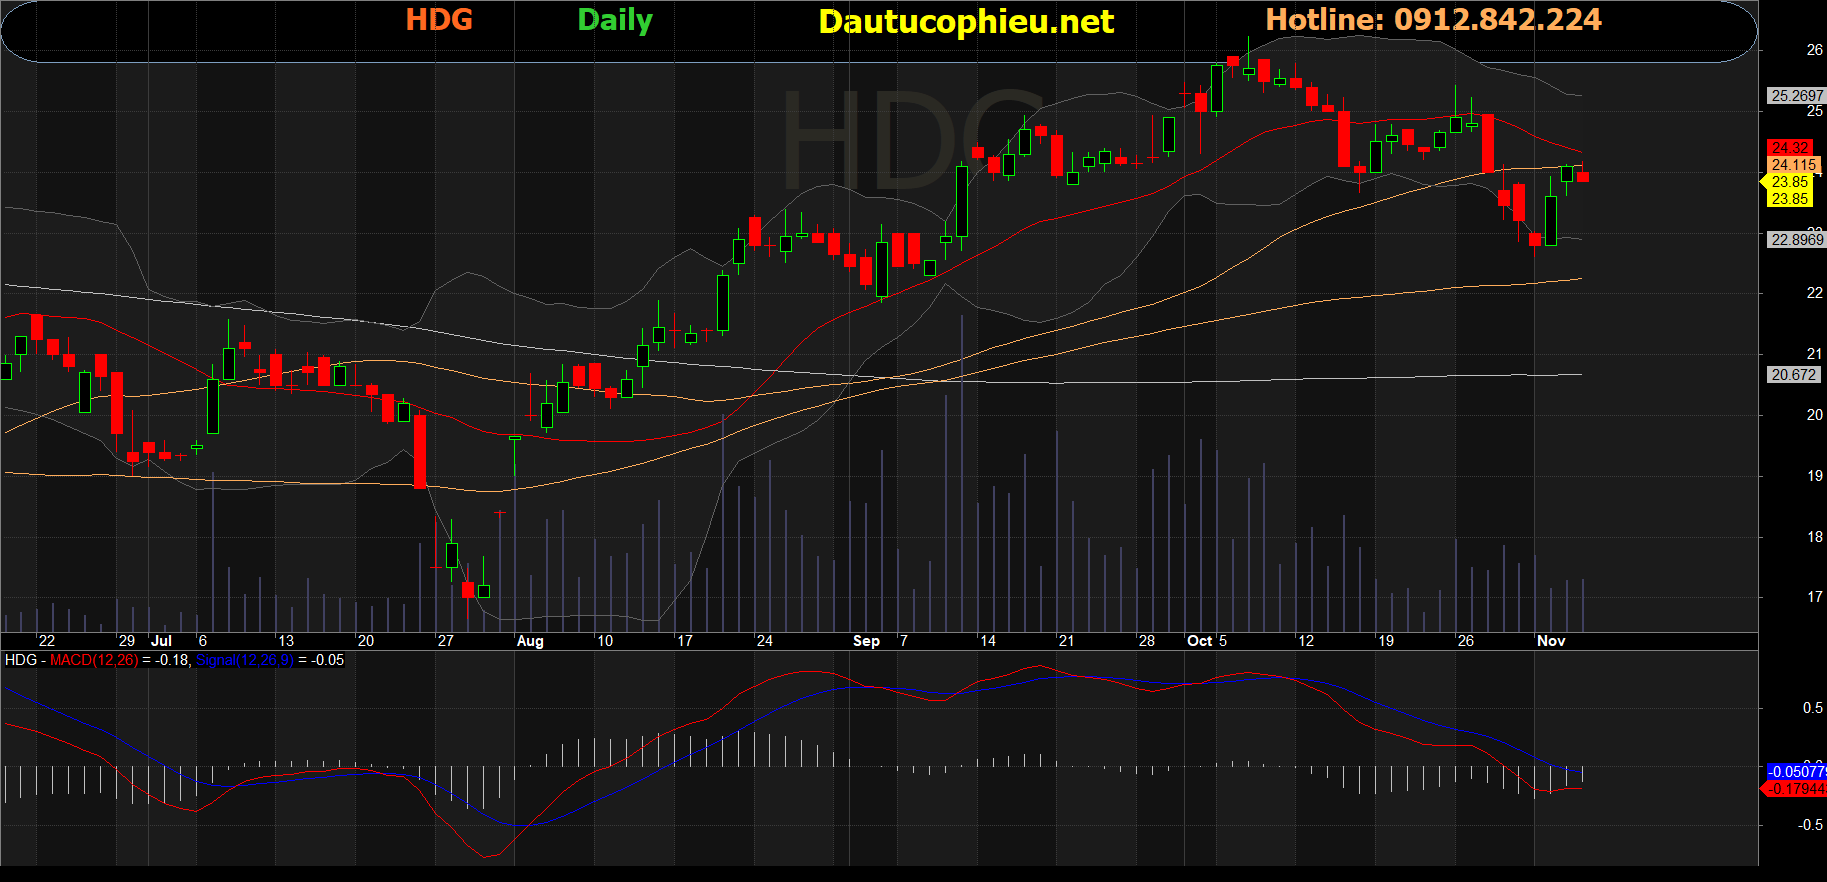Select date axis label 24 before Sep
The width and height of the screenshot is (1827, 882).
764,641
